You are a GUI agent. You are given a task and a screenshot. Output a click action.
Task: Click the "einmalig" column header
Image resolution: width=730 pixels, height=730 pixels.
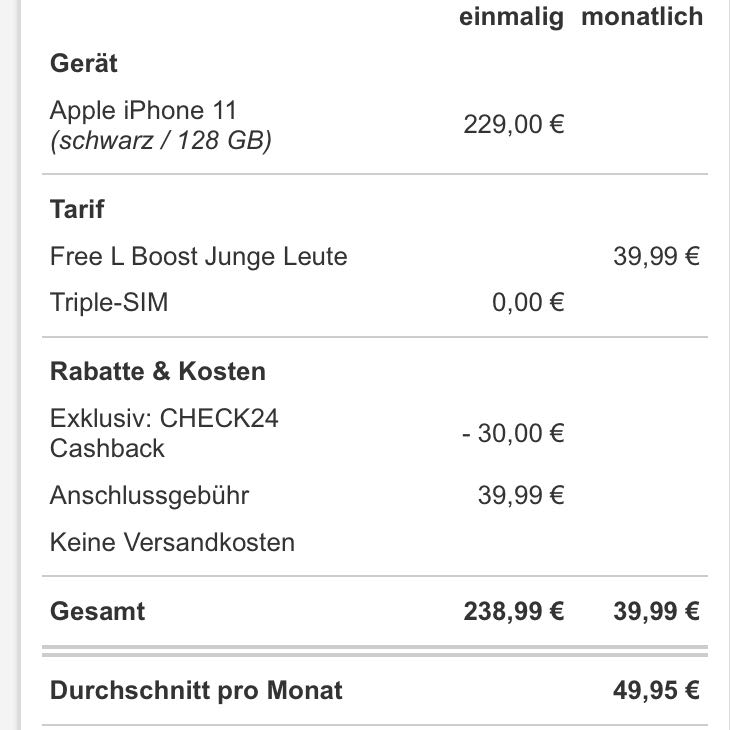point(512,17)
